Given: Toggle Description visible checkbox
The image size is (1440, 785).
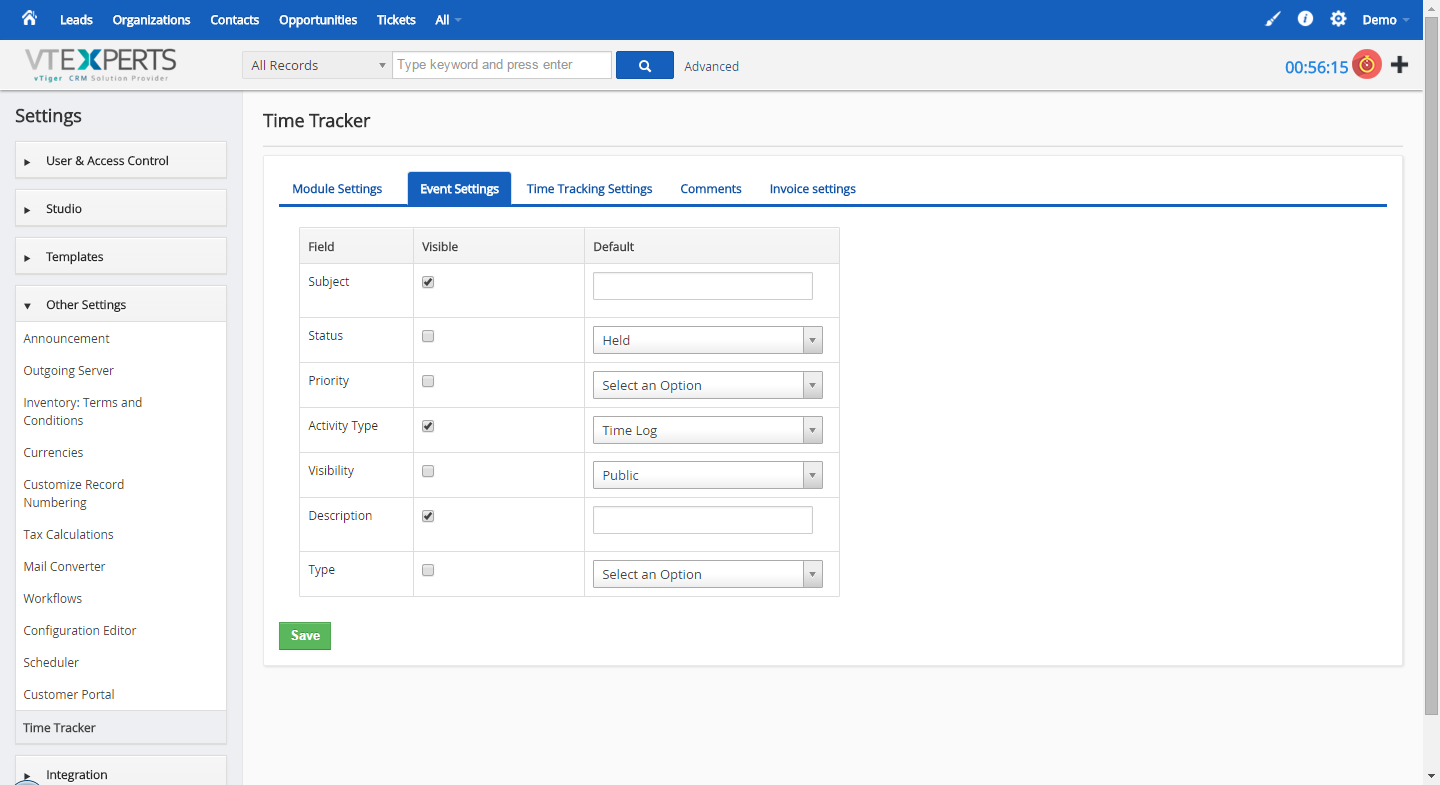Looking at the screenshot, I should [428, 516].
